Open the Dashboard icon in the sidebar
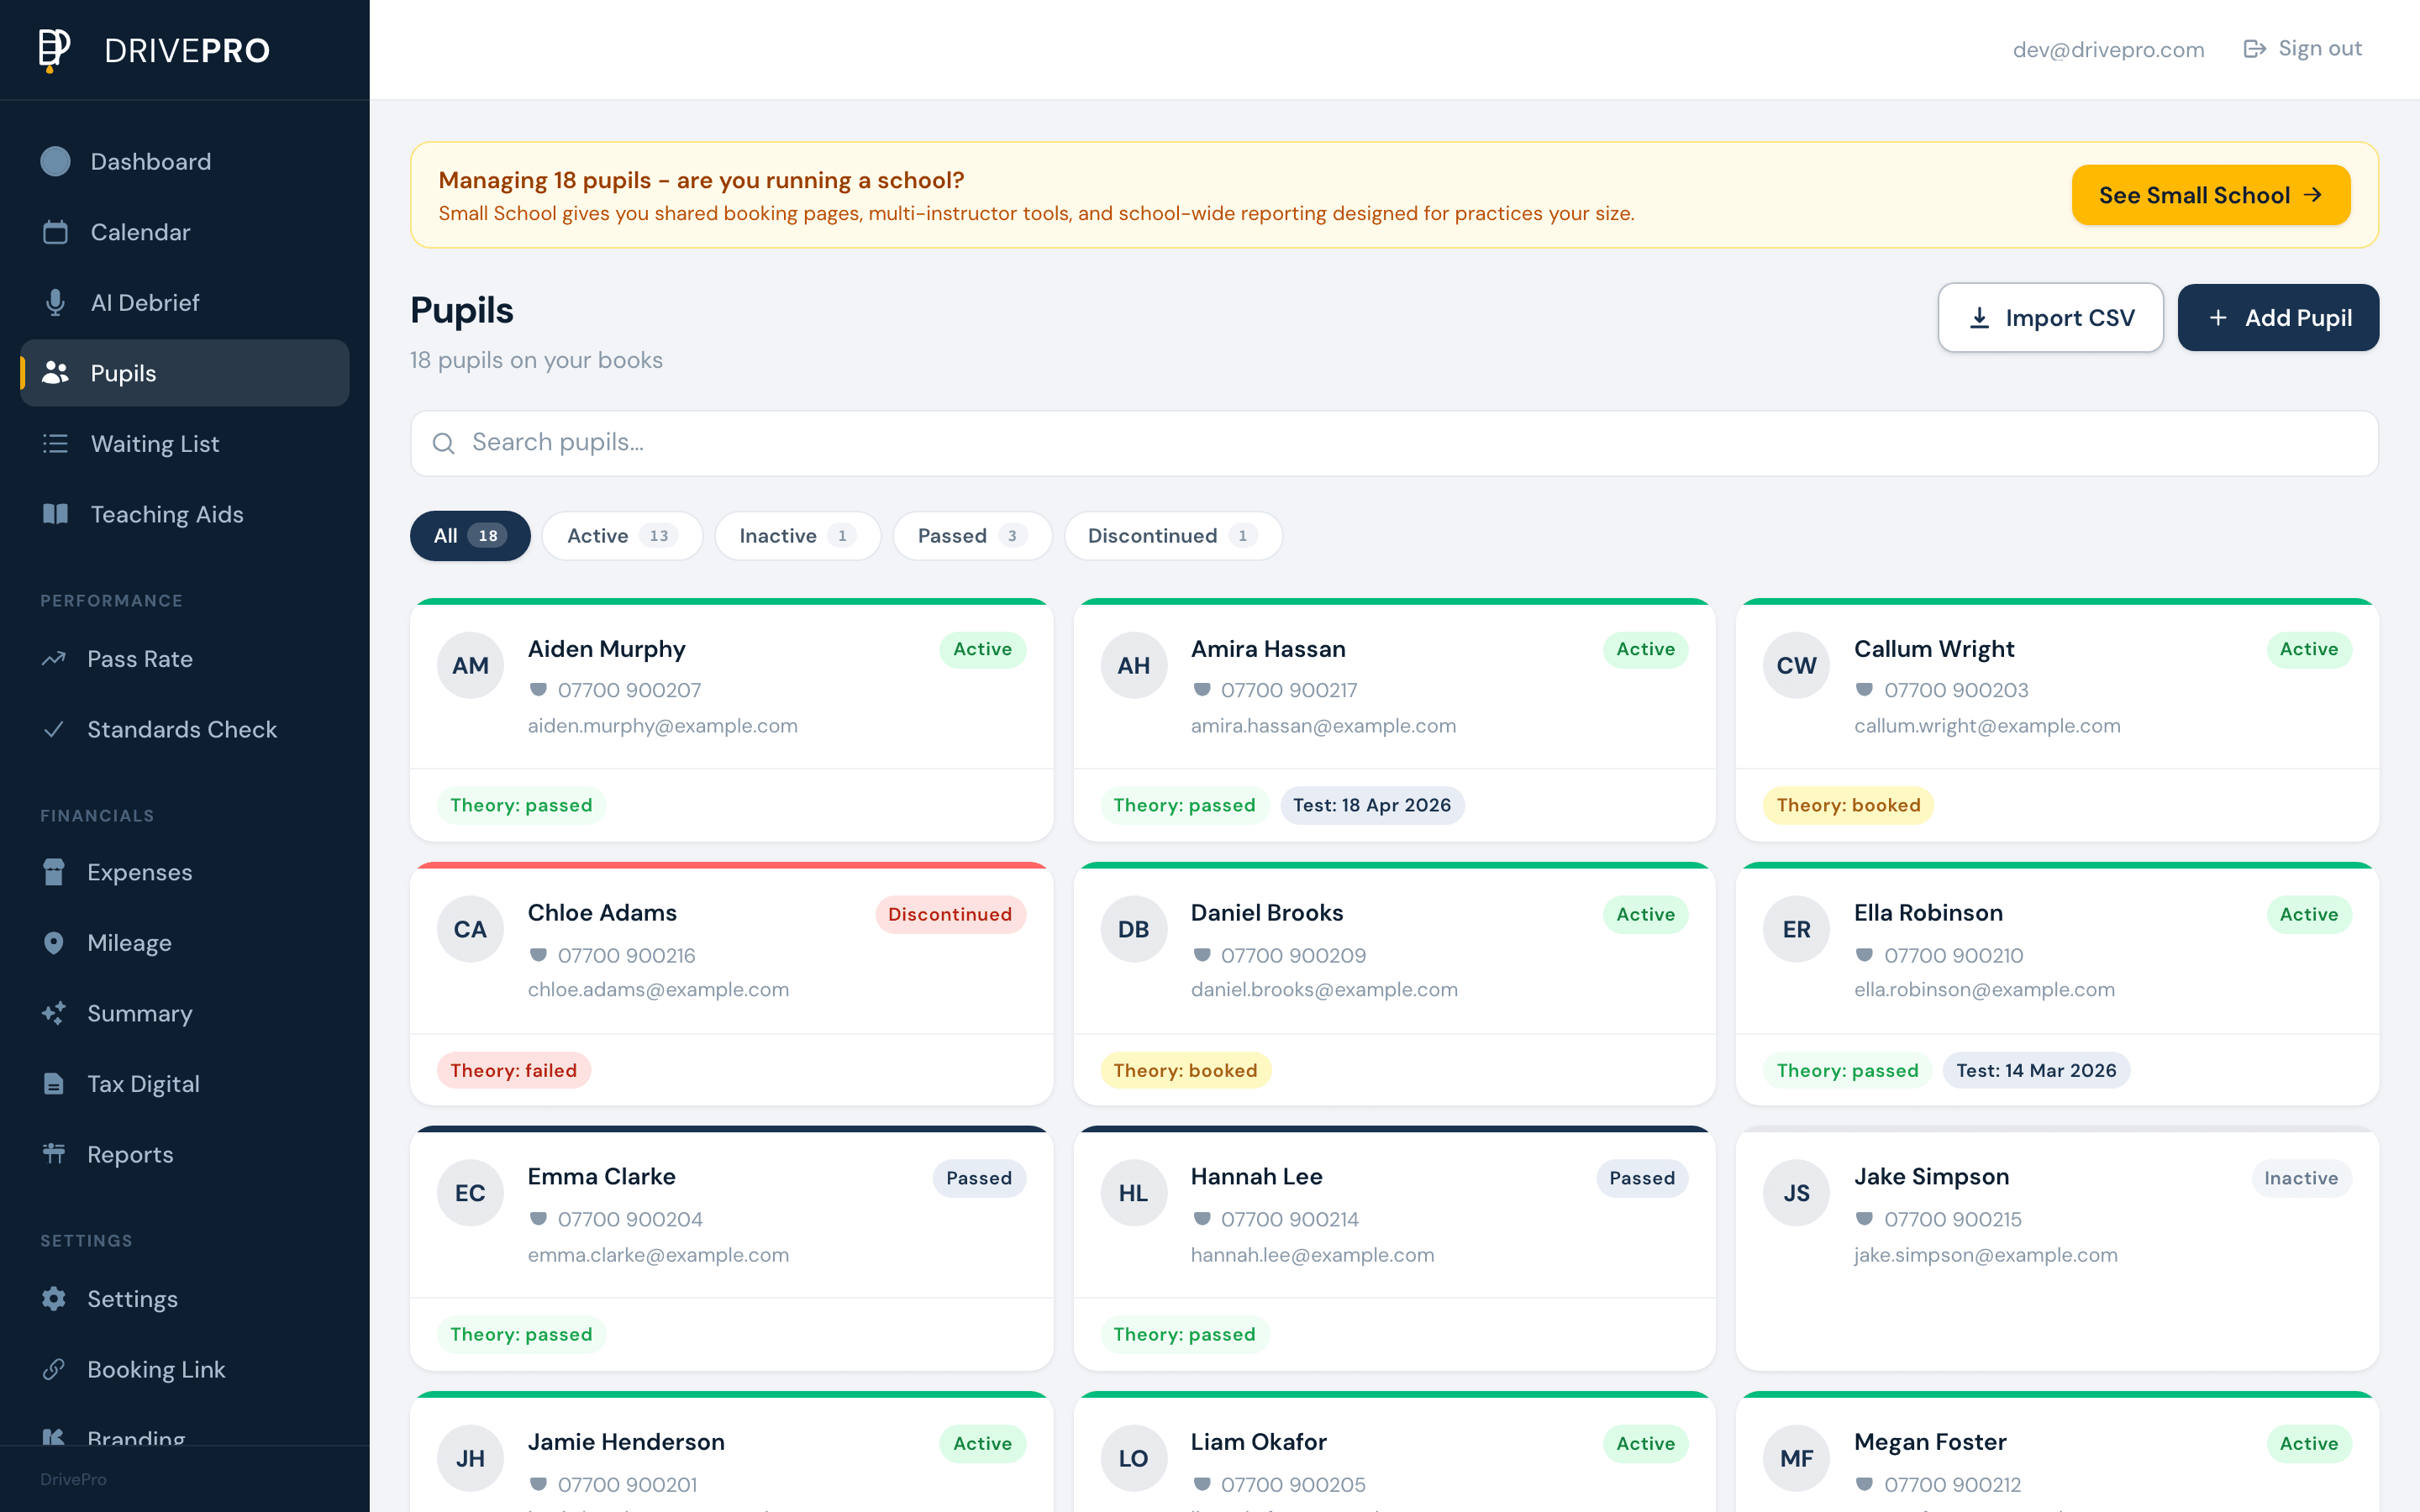 tap(55, 161)
